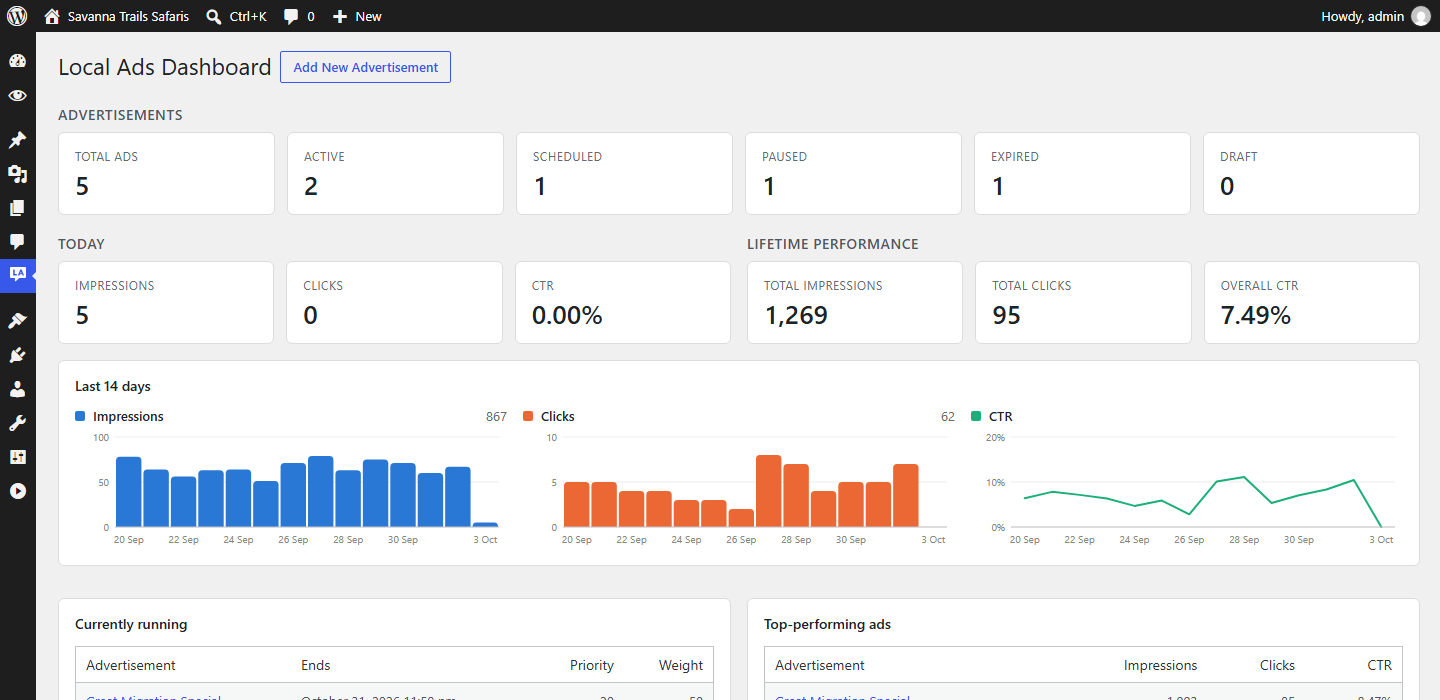1440x700 pixels.
Task: Open Users from the person sidebar icon
Action: coord(17,389)
